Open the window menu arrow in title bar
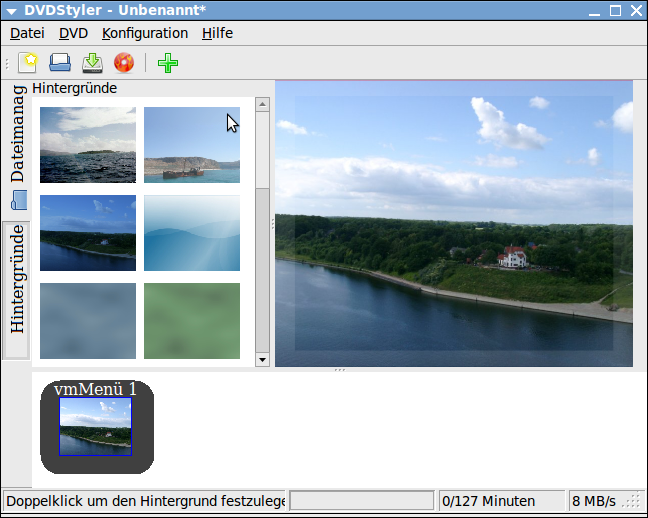This screenshot has width=648, height=518. coord(11,11)
